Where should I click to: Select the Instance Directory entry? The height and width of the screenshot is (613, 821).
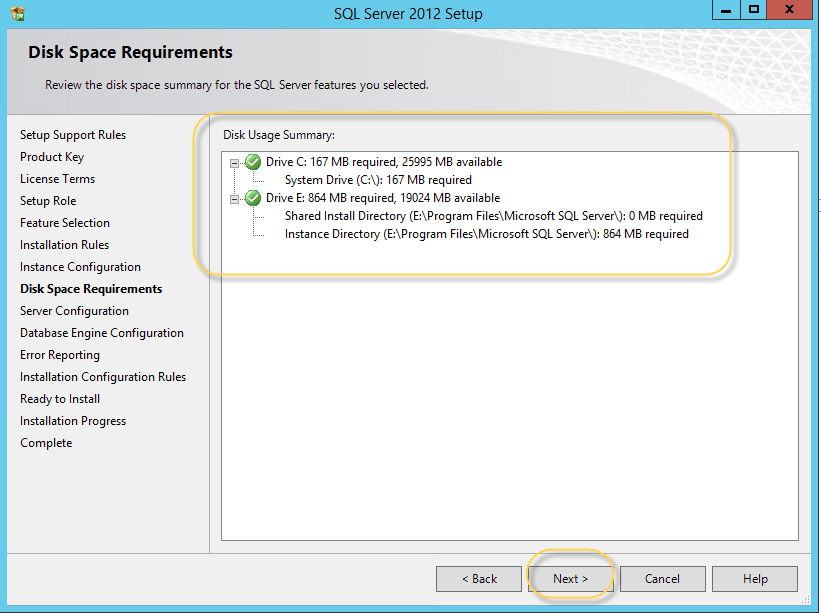pos(486,234)
